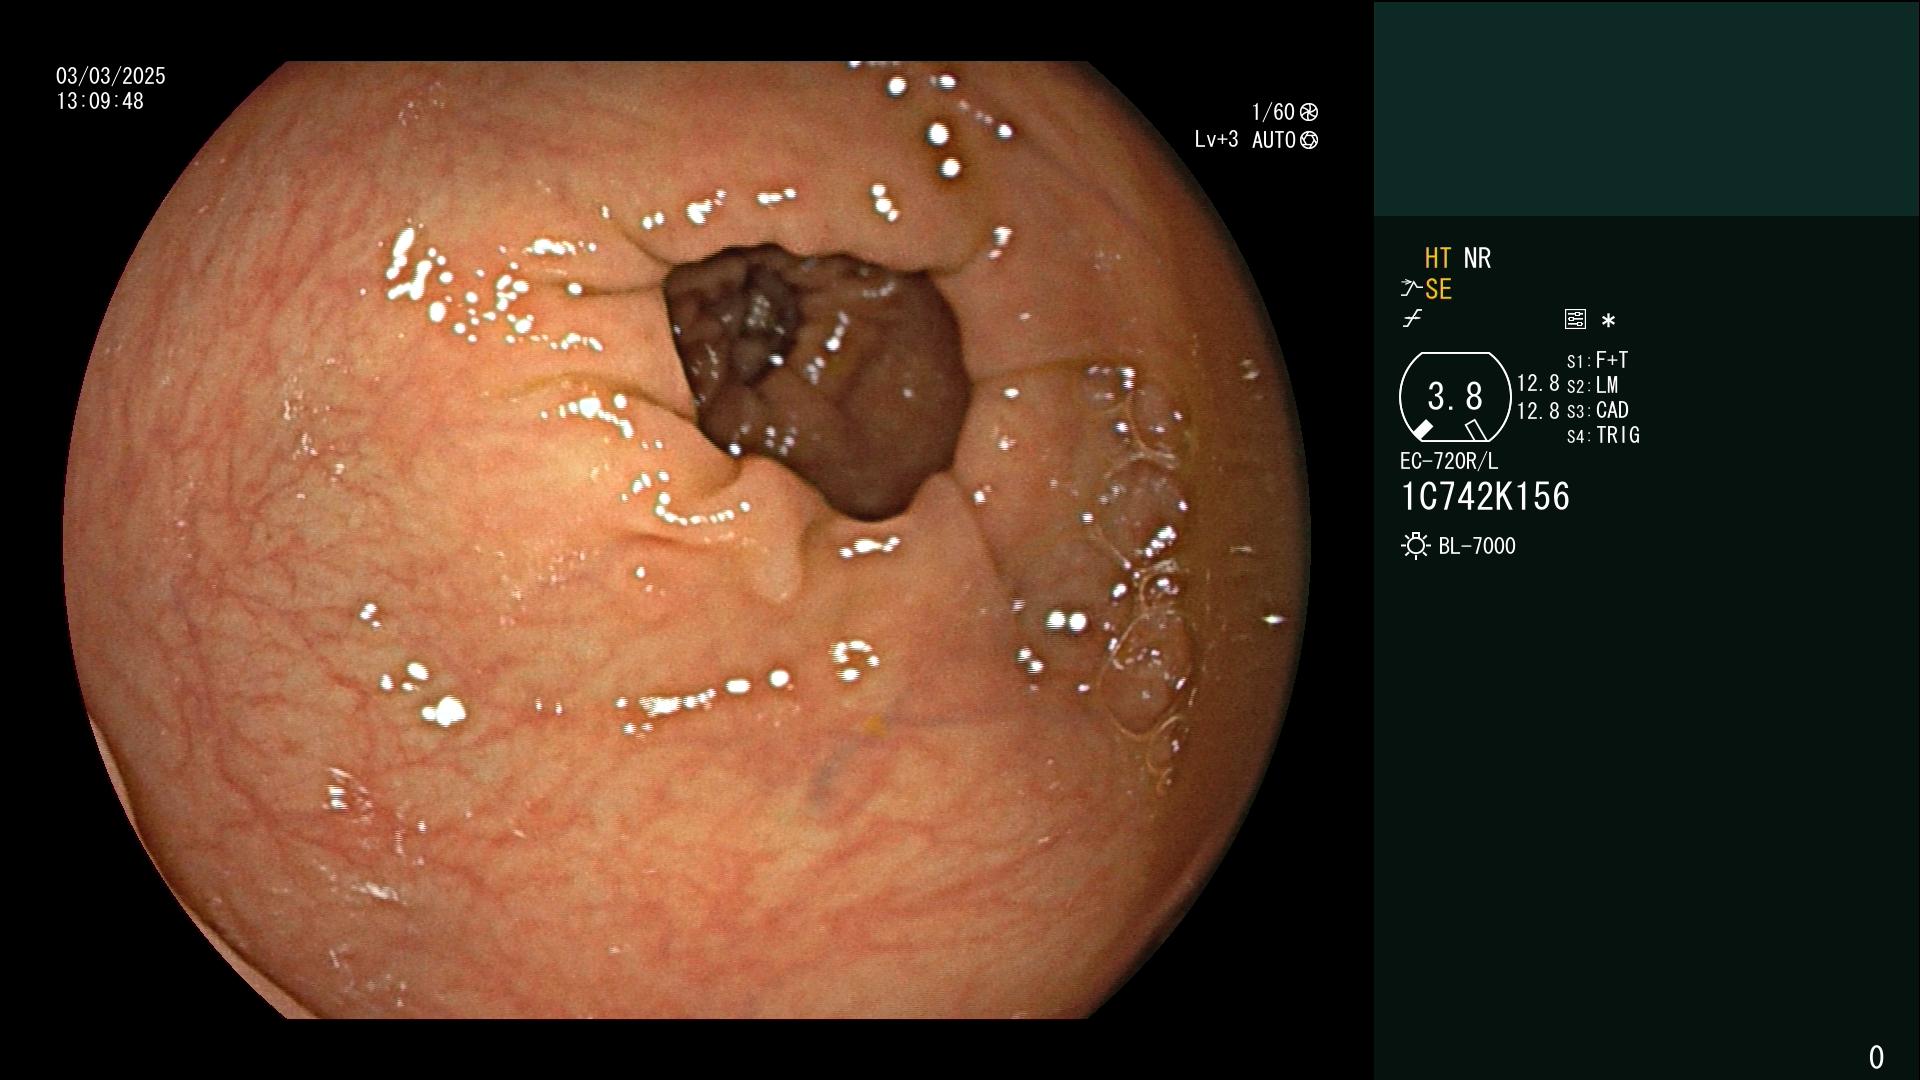Click the settings sliders icon

tap(1575, 320)
